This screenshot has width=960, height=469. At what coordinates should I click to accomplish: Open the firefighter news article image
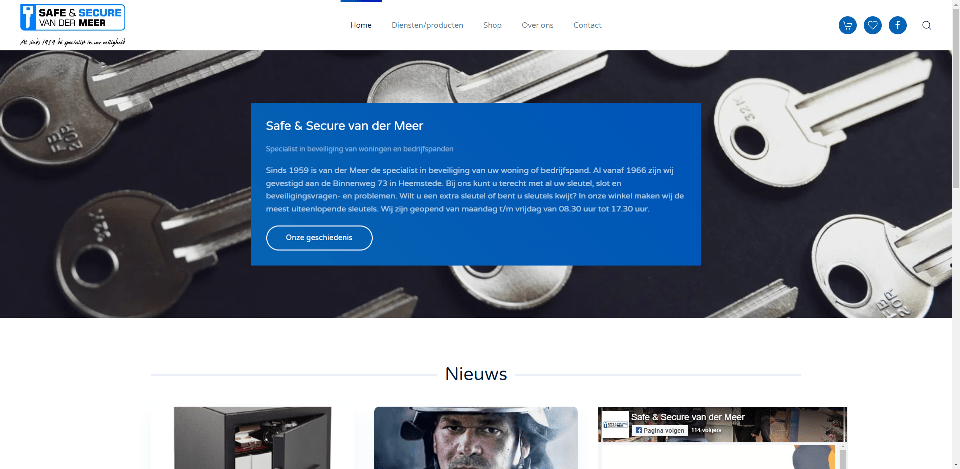(x=476, y=438)
